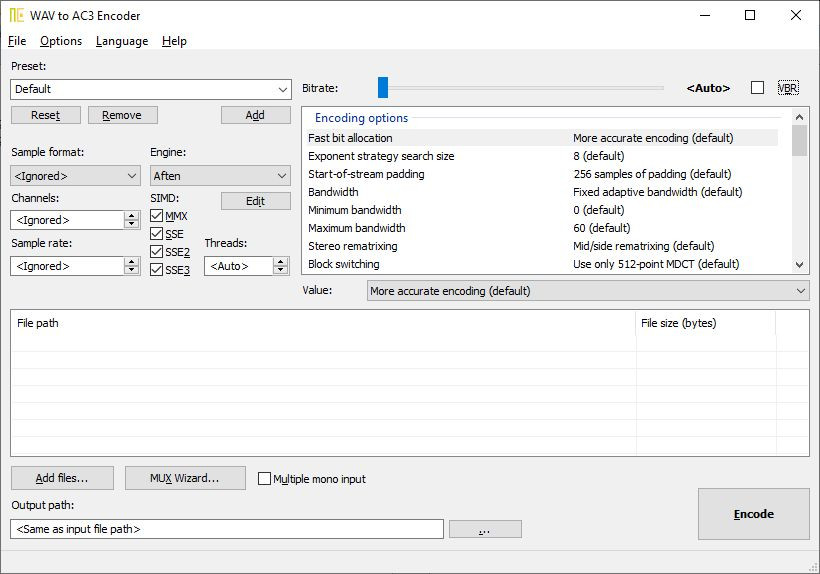The image size is (820, 574).
Task: Click inside the Channels field
Action: [x=67, y=220]
